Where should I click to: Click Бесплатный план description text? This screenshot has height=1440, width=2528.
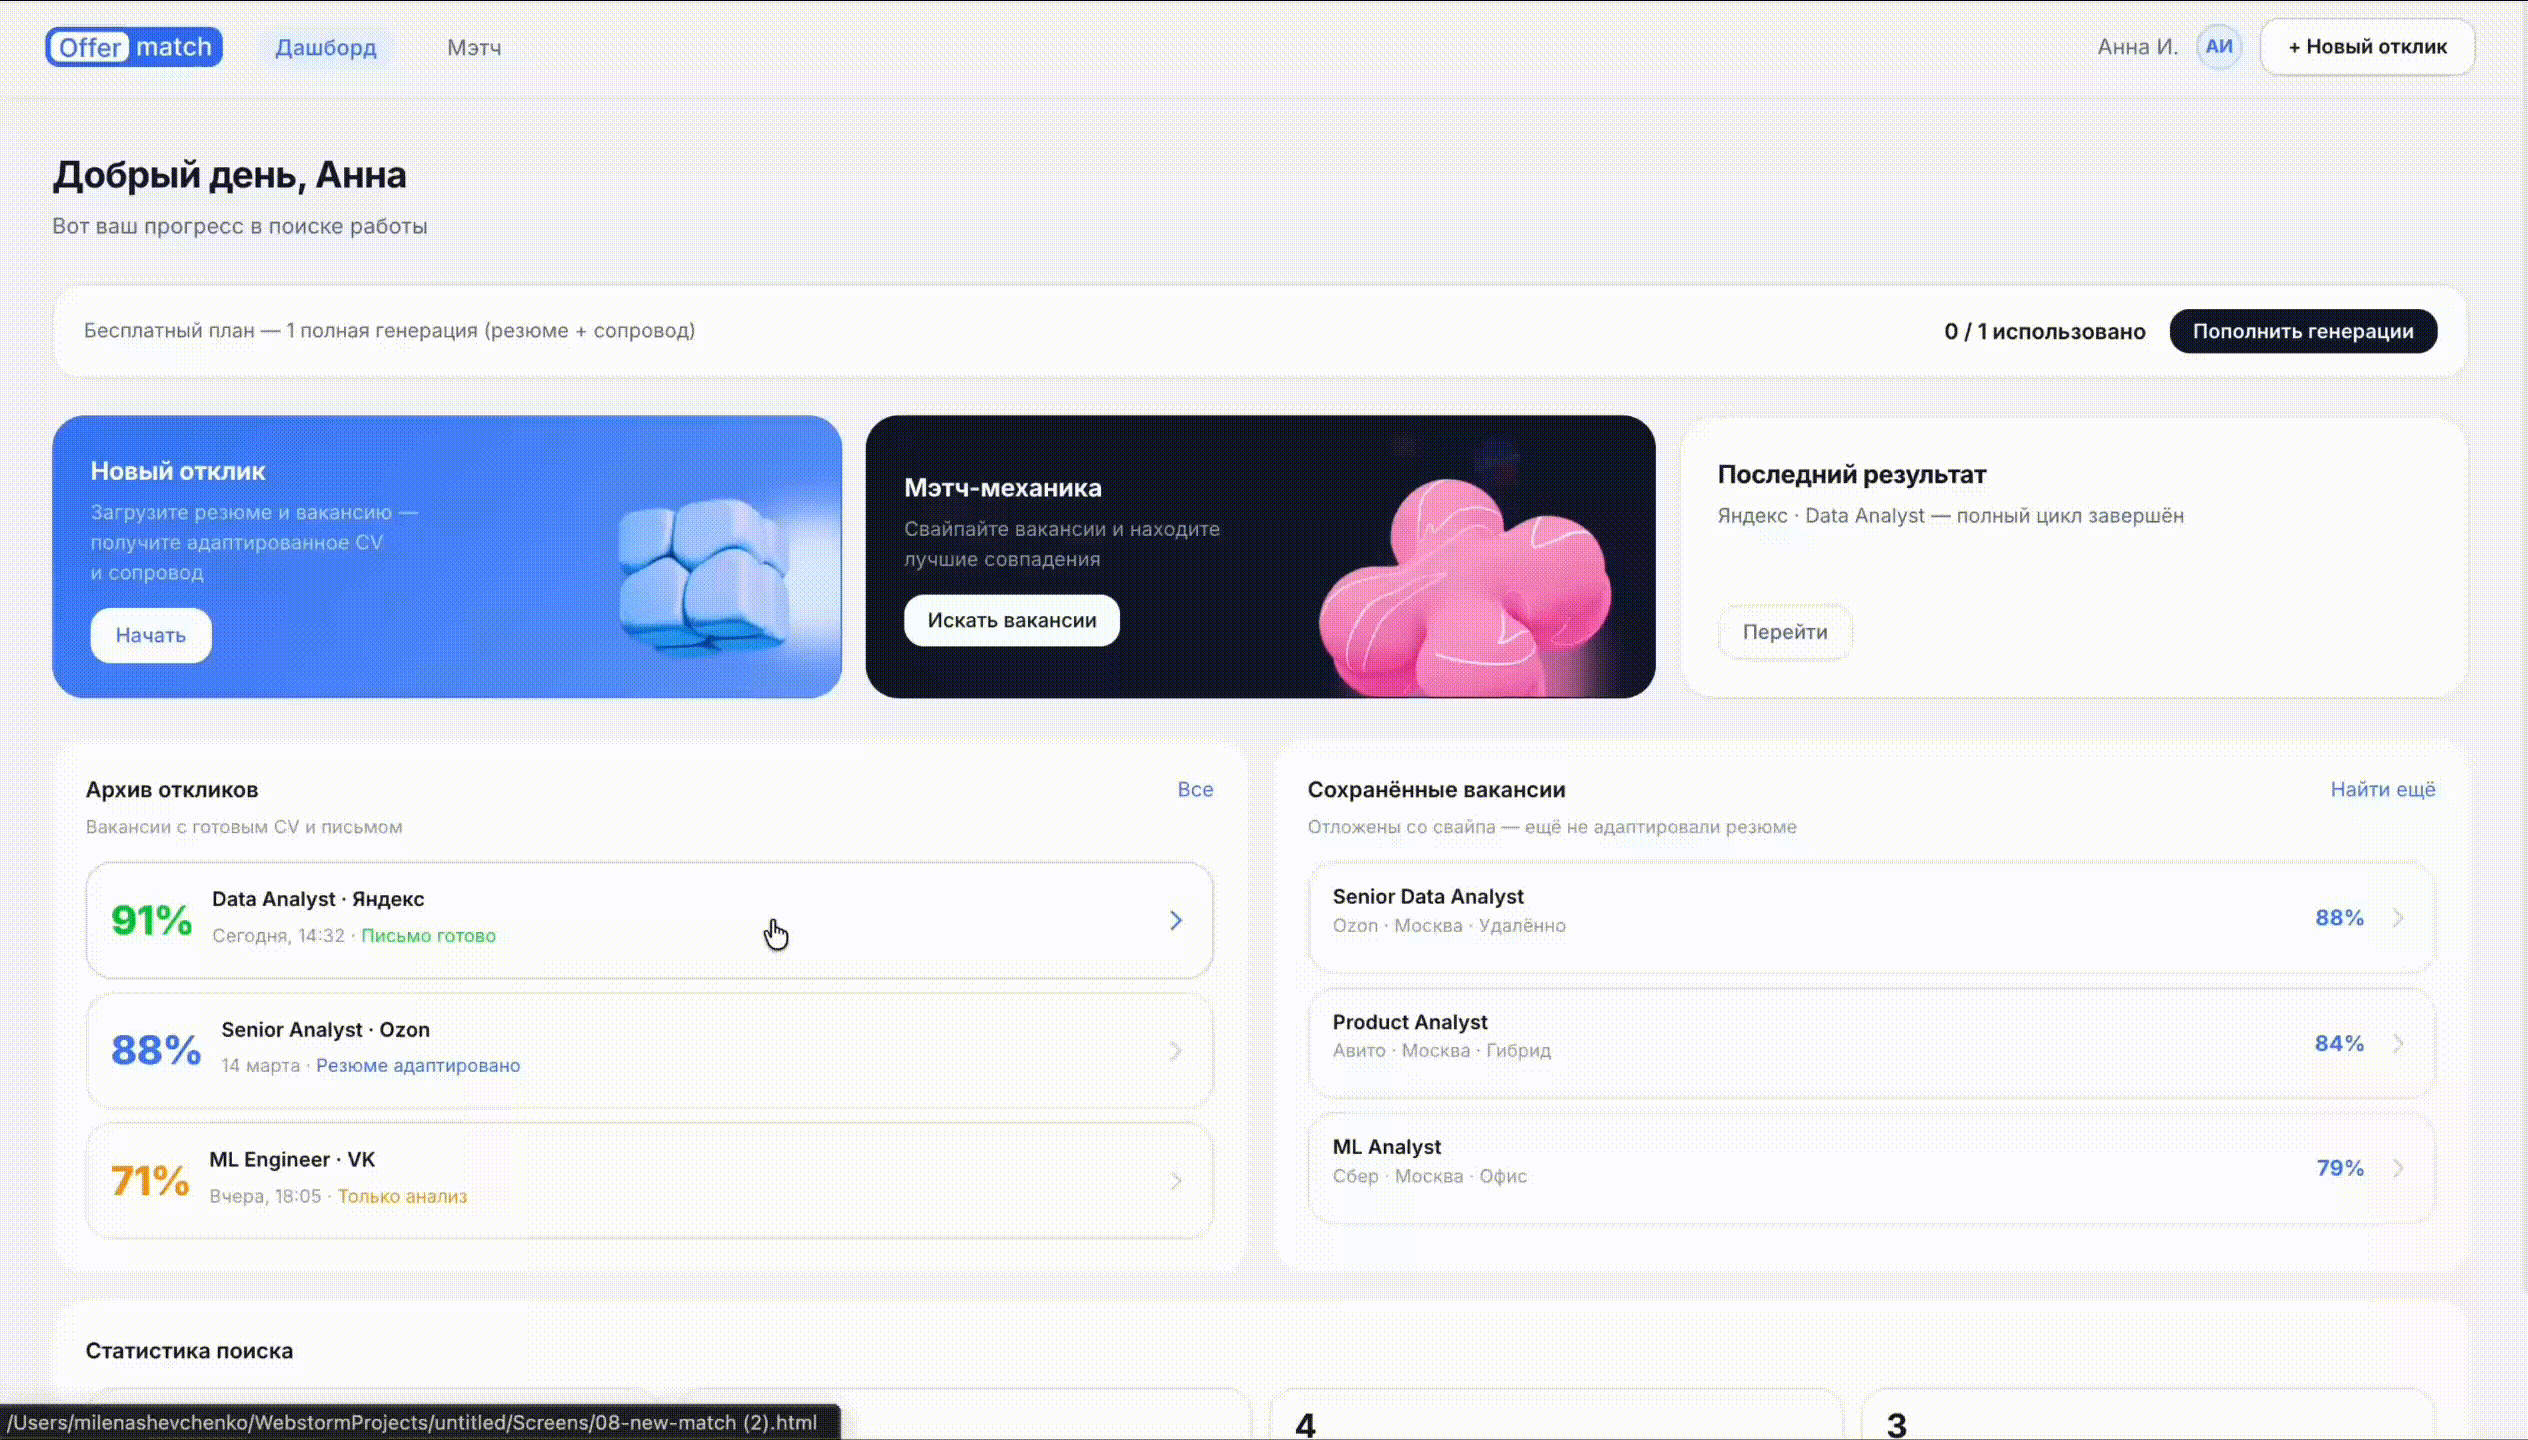point(389,330)
